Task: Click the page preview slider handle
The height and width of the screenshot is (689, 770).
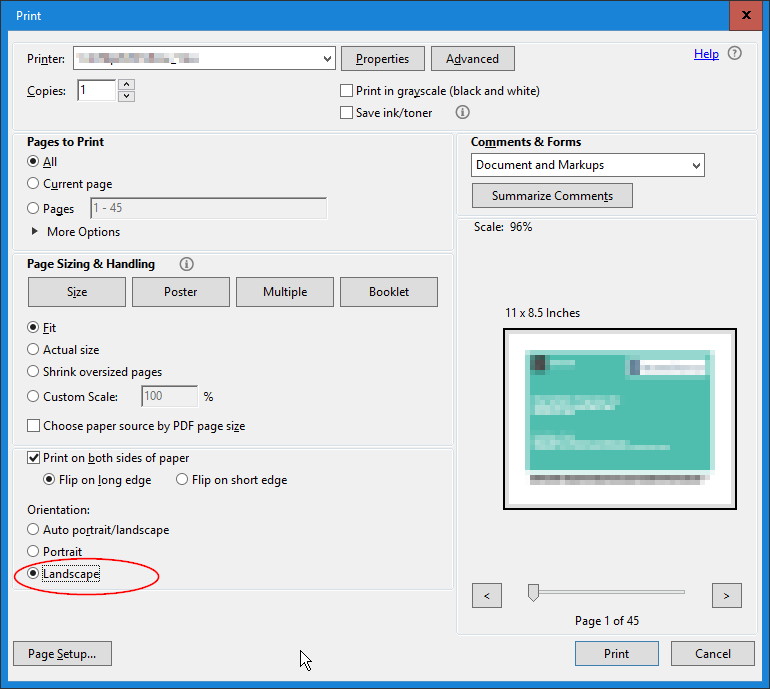Action: (x=533, y=592)
